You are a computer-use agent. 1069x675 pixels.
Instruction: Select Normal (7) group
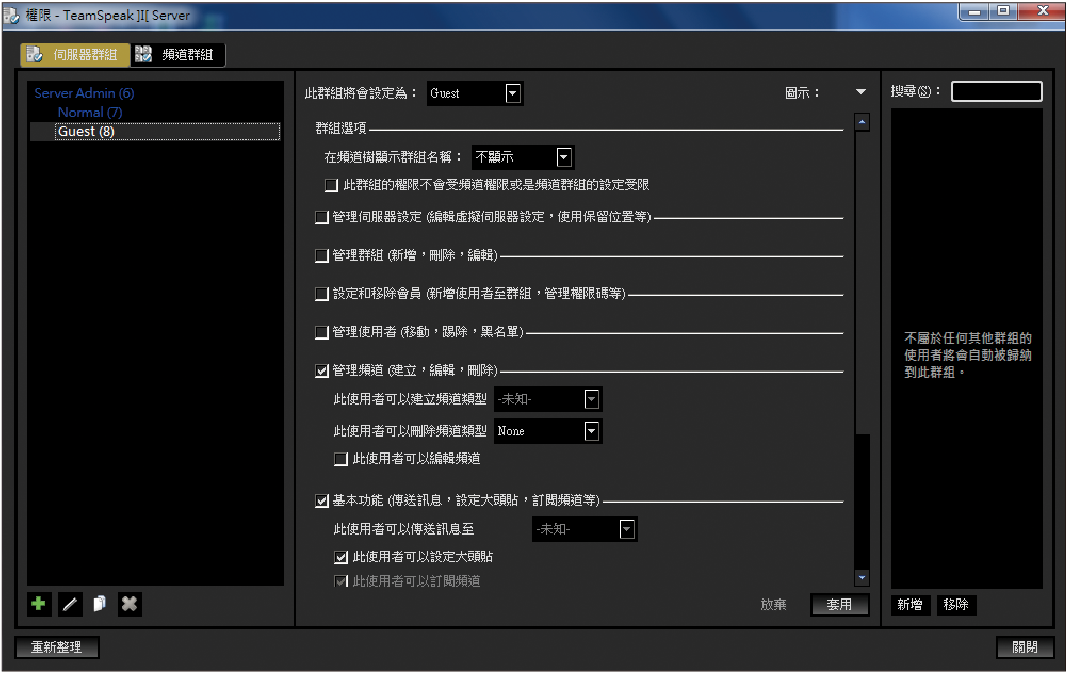[x=90, y=112]
